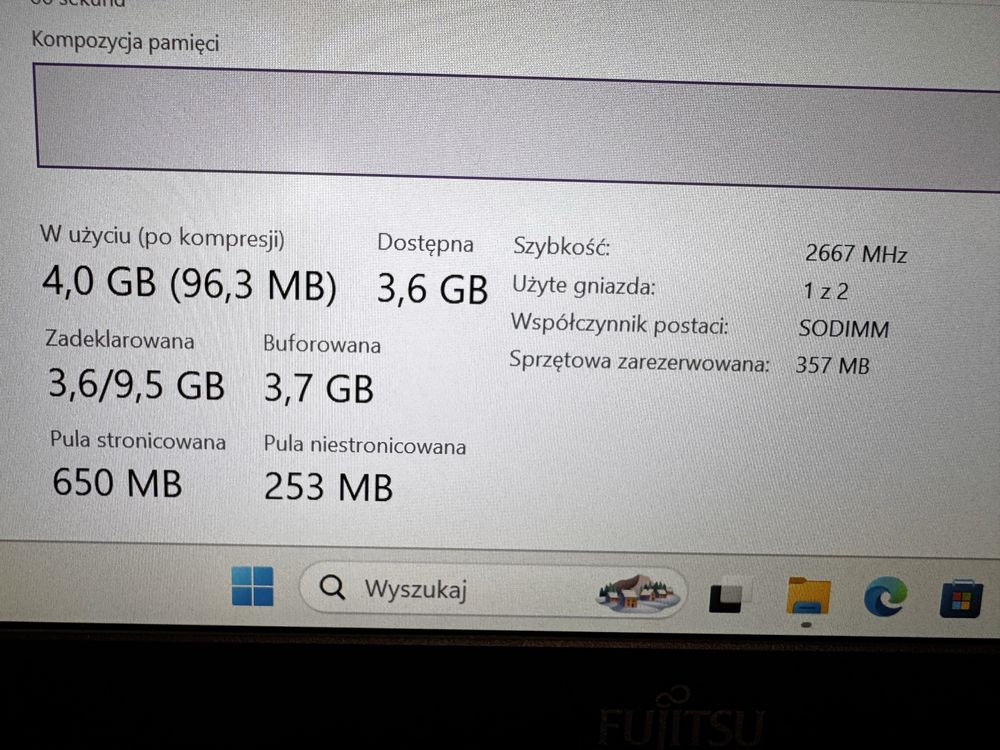Click the magnifier icon in taskbar search
This screenshot has height=750, width=1000.
point(332,586)
